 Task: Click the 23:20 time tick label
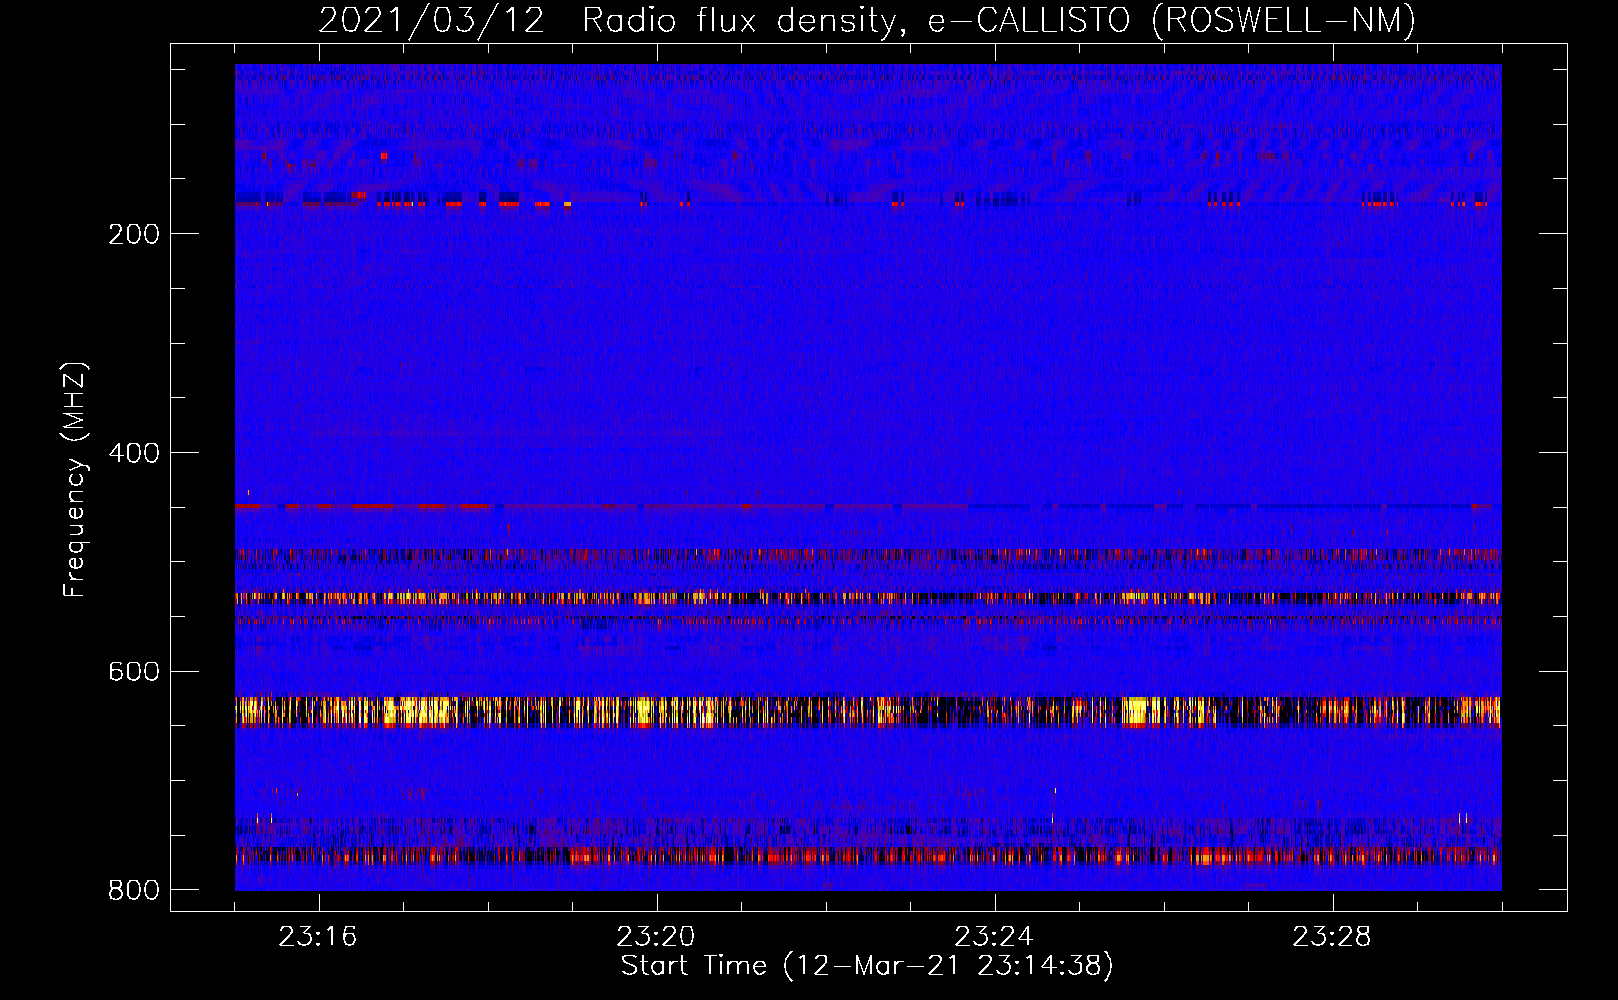pyautogui.click(x=656, y=937)
